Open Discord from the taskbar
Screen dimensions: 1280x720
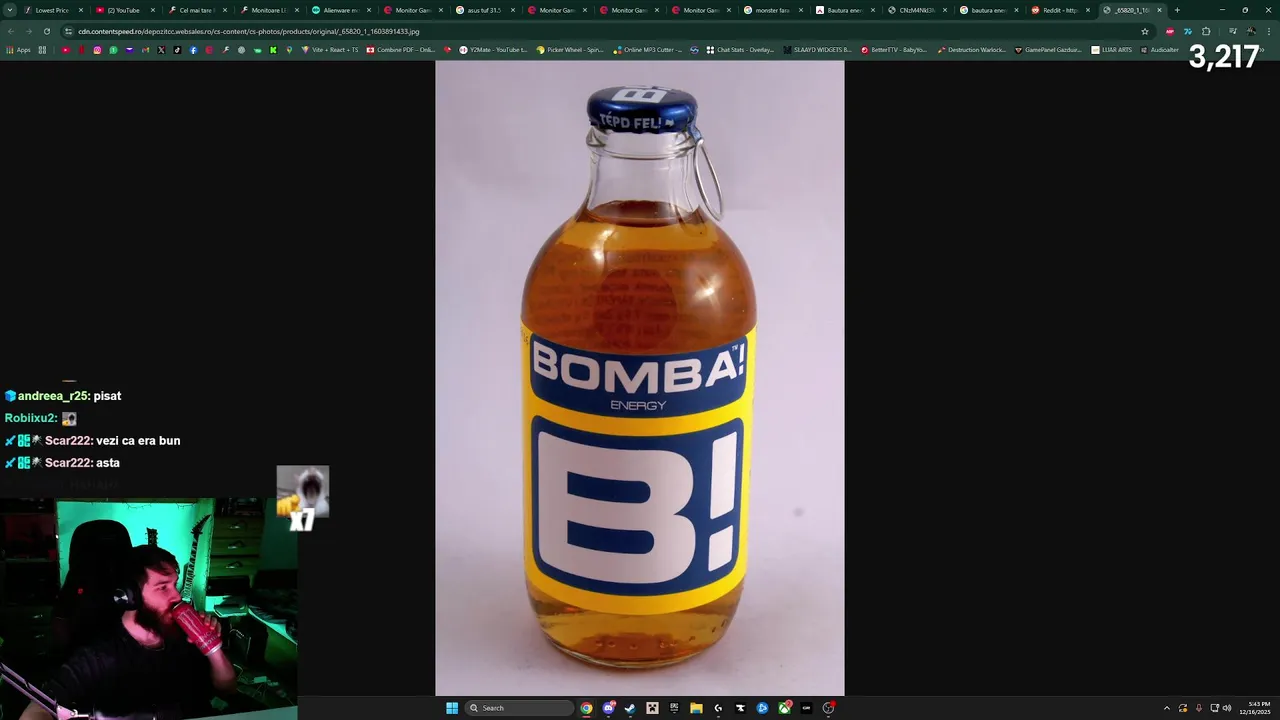click(x=609, y=708)
